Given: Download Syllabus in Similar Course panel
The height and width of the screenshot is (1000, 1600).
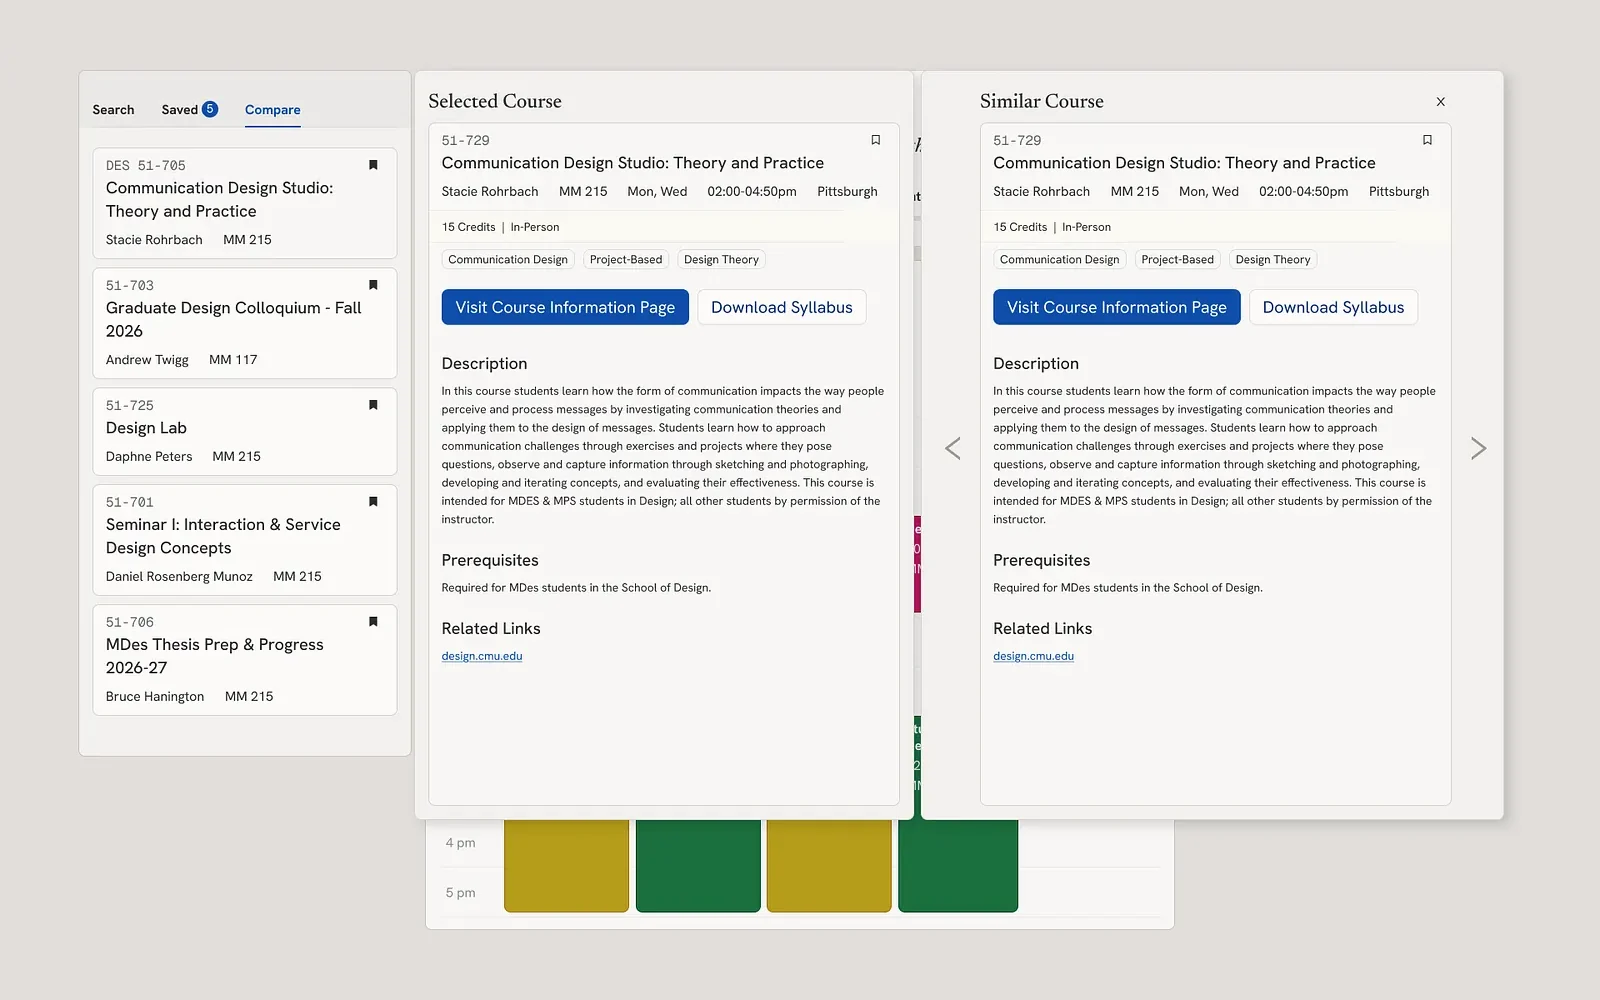Looking at the screenshot, I should (1333, 307).
